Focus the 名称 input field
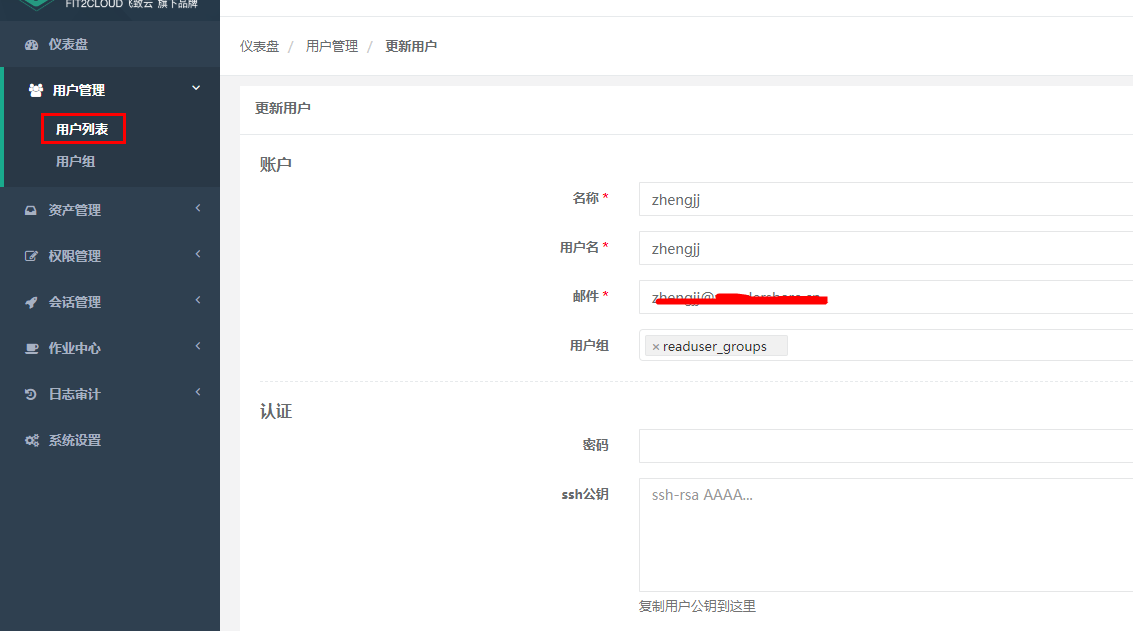The height and width of the screenshot is (631, 1133). coord(886,199)
